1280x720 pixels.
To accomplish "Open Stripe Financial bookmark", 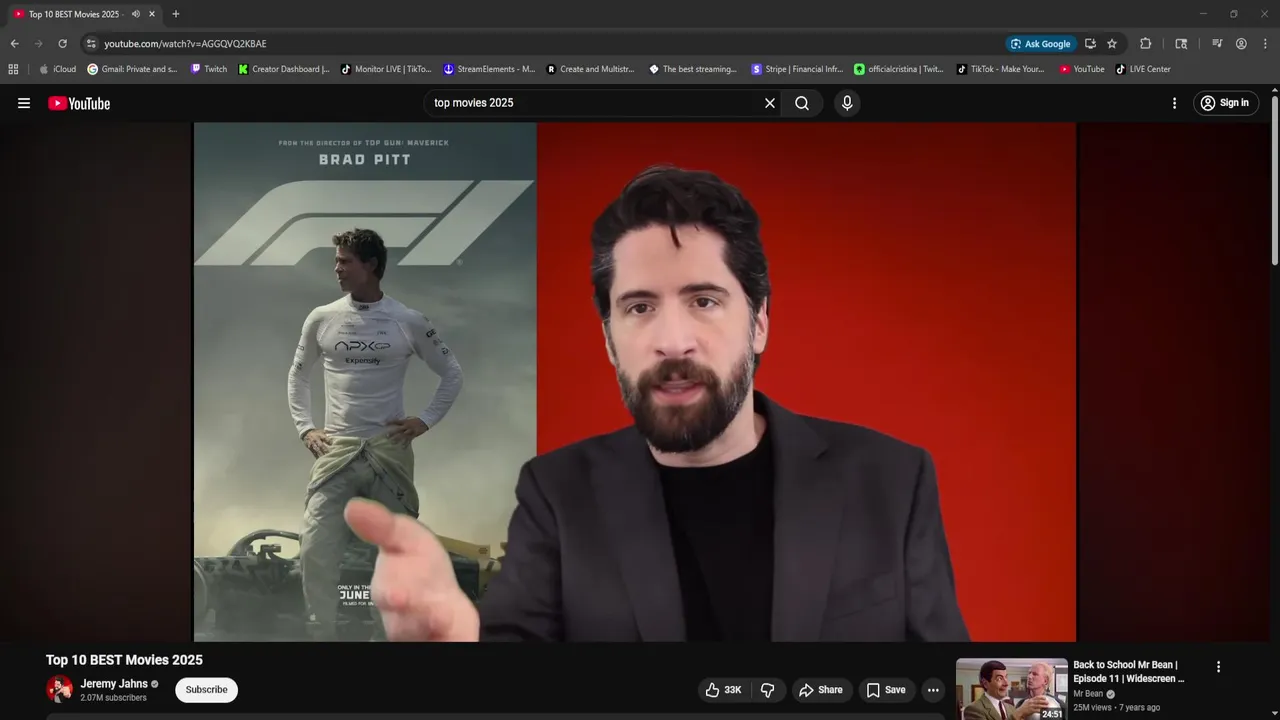I will point(797,69).
